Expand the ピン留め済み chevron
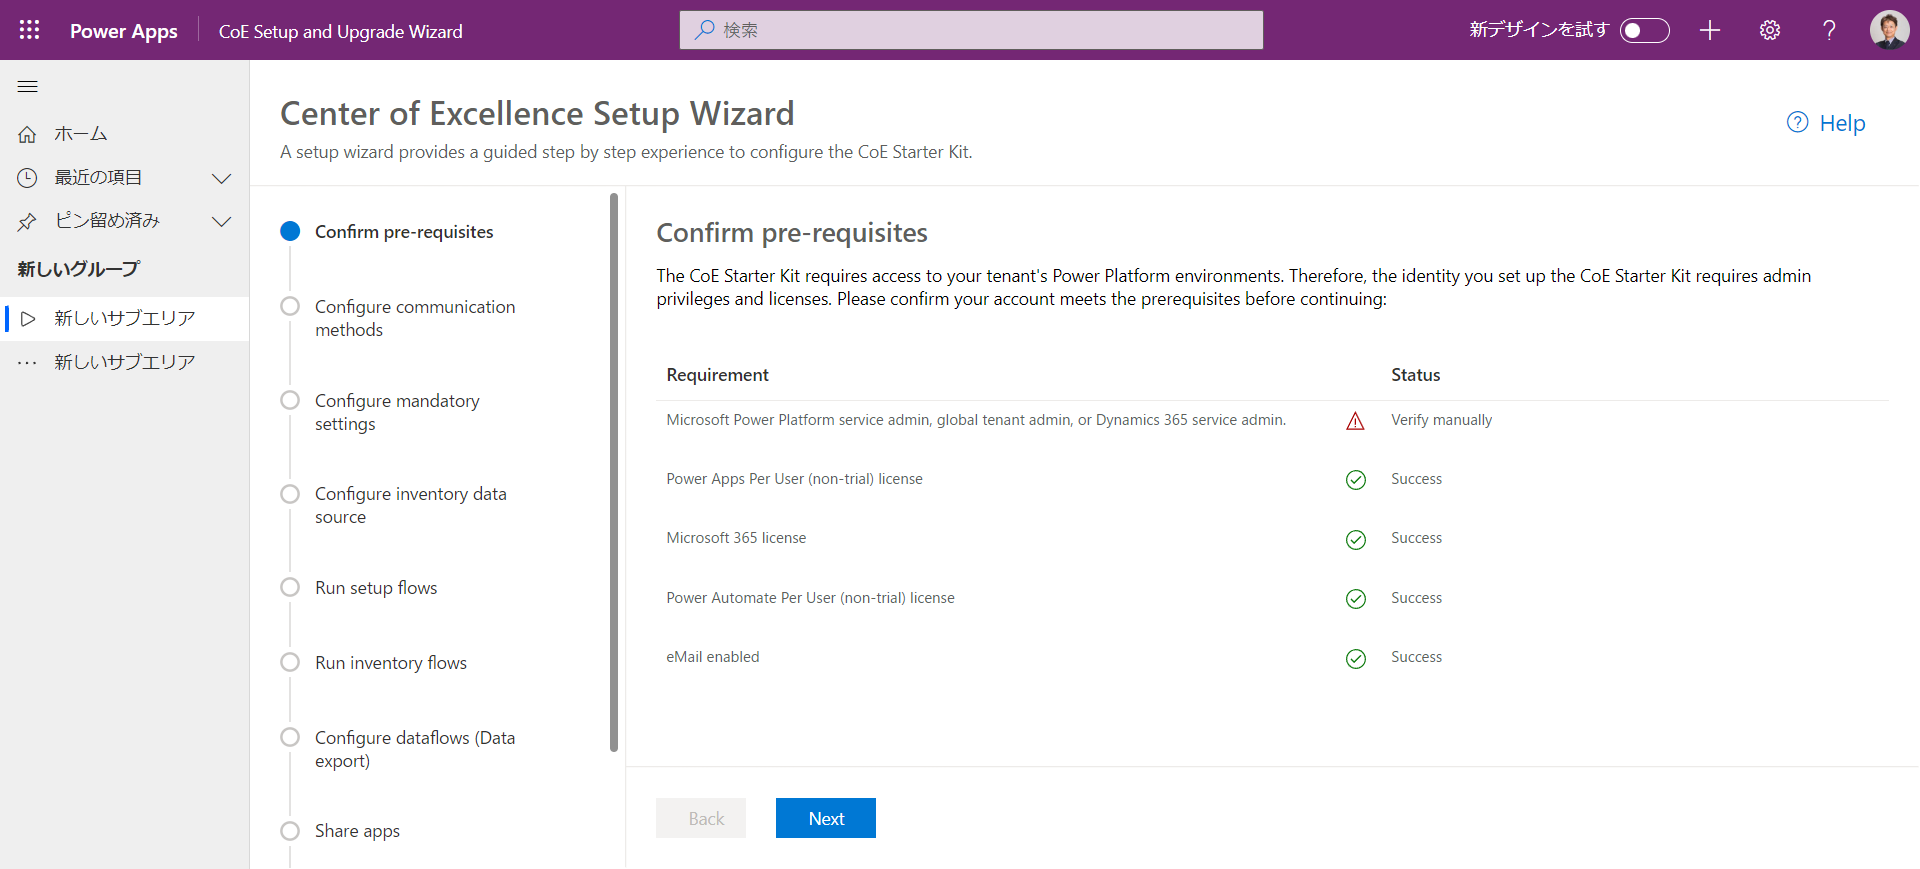Image resolution: width=1920 pixels, height=869 pixels. click(221, 221)
